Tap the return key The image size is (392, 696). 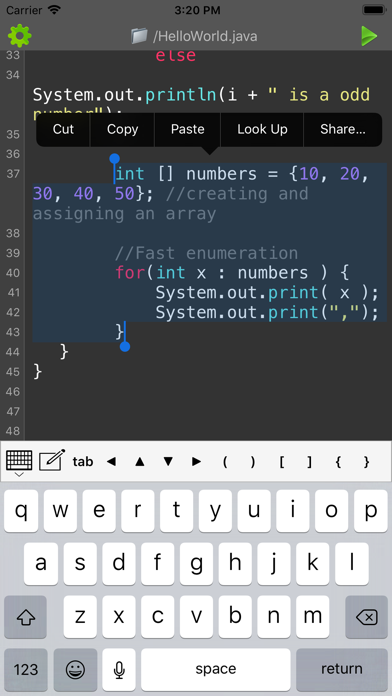pos(342,669)
